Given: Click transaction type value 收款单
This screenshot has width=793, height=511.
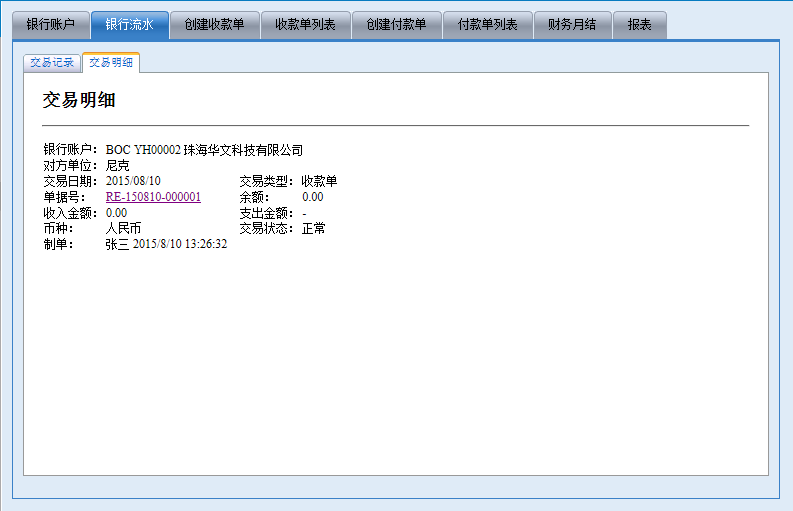Looking at the screenshot, I should click(319, 181).
